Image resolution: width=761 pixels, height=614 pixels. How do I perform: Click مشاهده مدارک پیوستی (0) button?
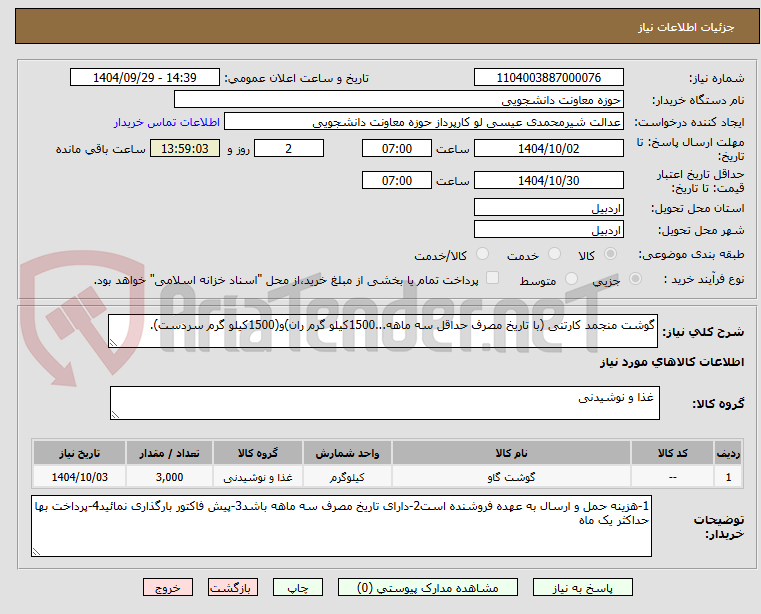click(428, 588)
